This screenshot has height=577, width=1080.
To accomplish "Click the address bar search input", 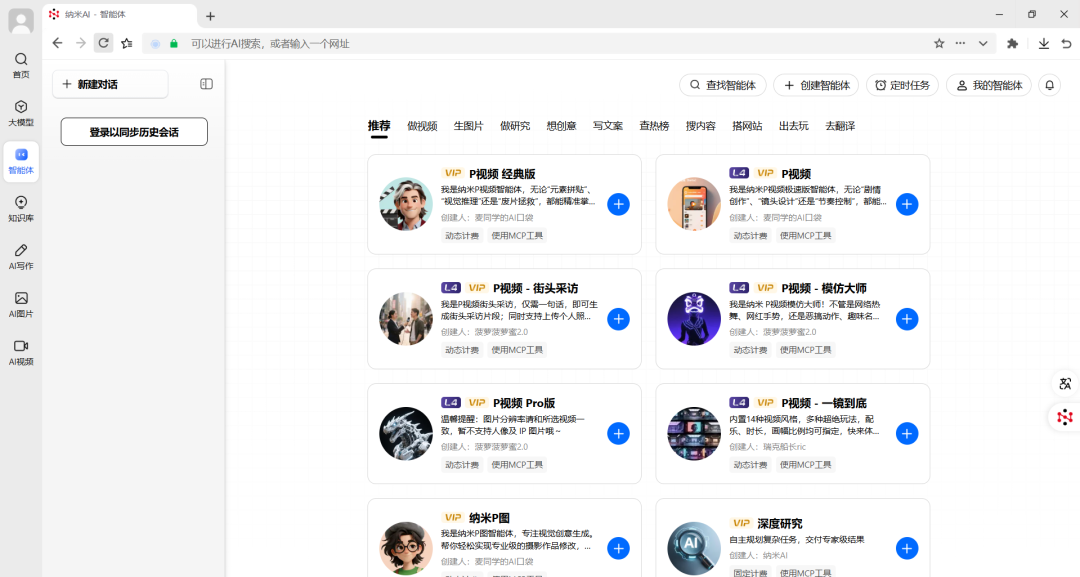I will coord(500,43).
